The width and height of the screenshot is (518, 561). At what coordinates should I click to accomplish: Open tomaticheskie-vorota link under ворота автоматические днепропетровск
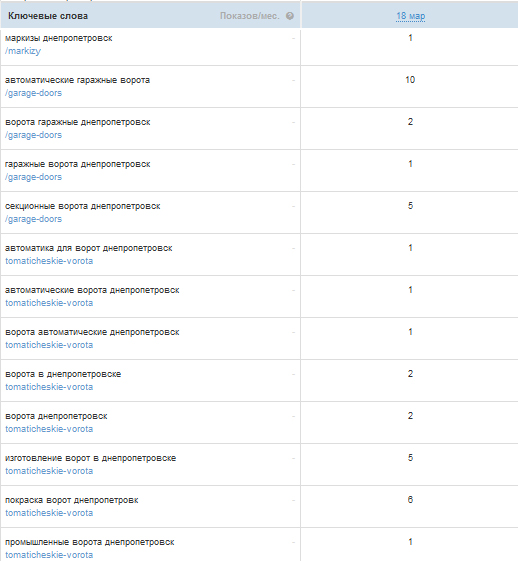tap(49, 345)
